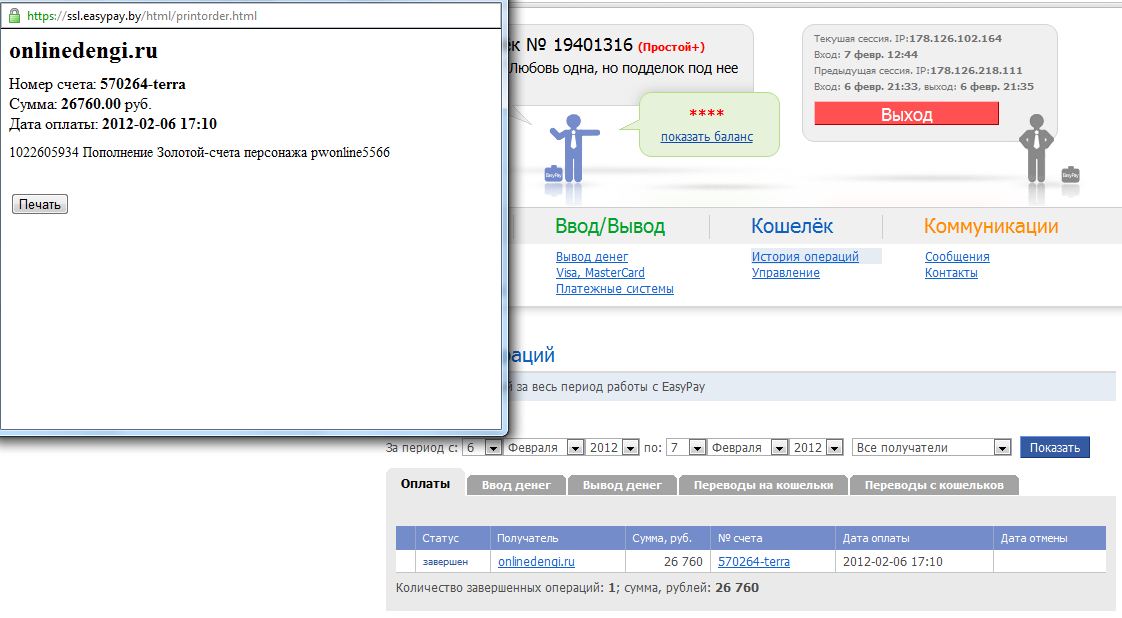This screenshot has width=1122, height=618.
Task: Click the green SSL padlock icon in popup
Action: click(x=14, y=15)
